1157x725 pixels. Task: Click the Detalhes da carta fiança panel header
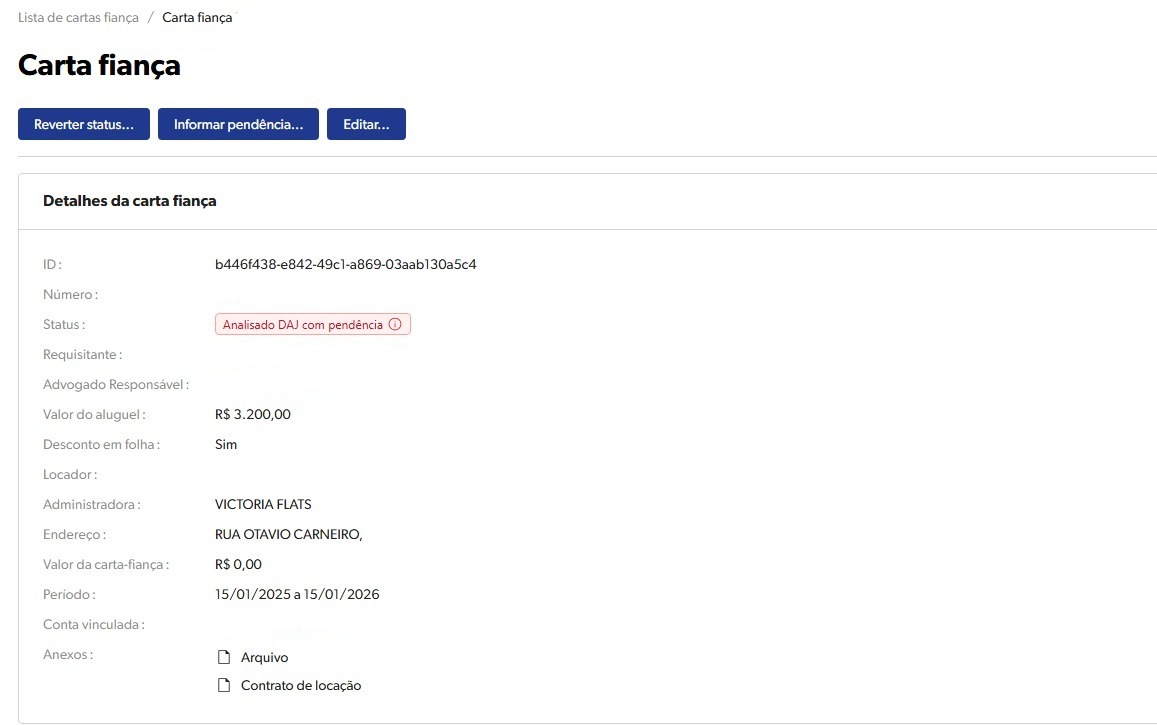point(130,201)
